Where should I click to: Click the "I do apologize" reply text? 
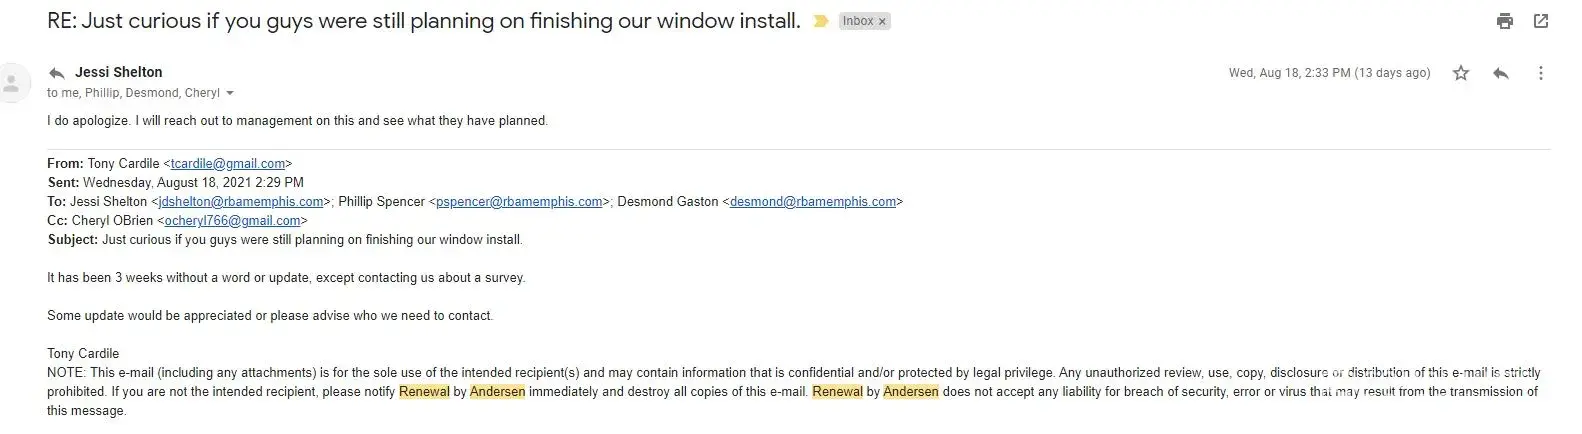click(297, 121)
